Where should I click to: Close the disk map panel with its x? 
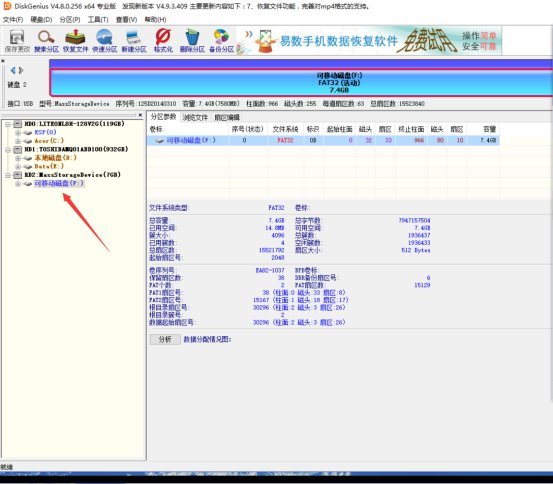pos(3,61)
